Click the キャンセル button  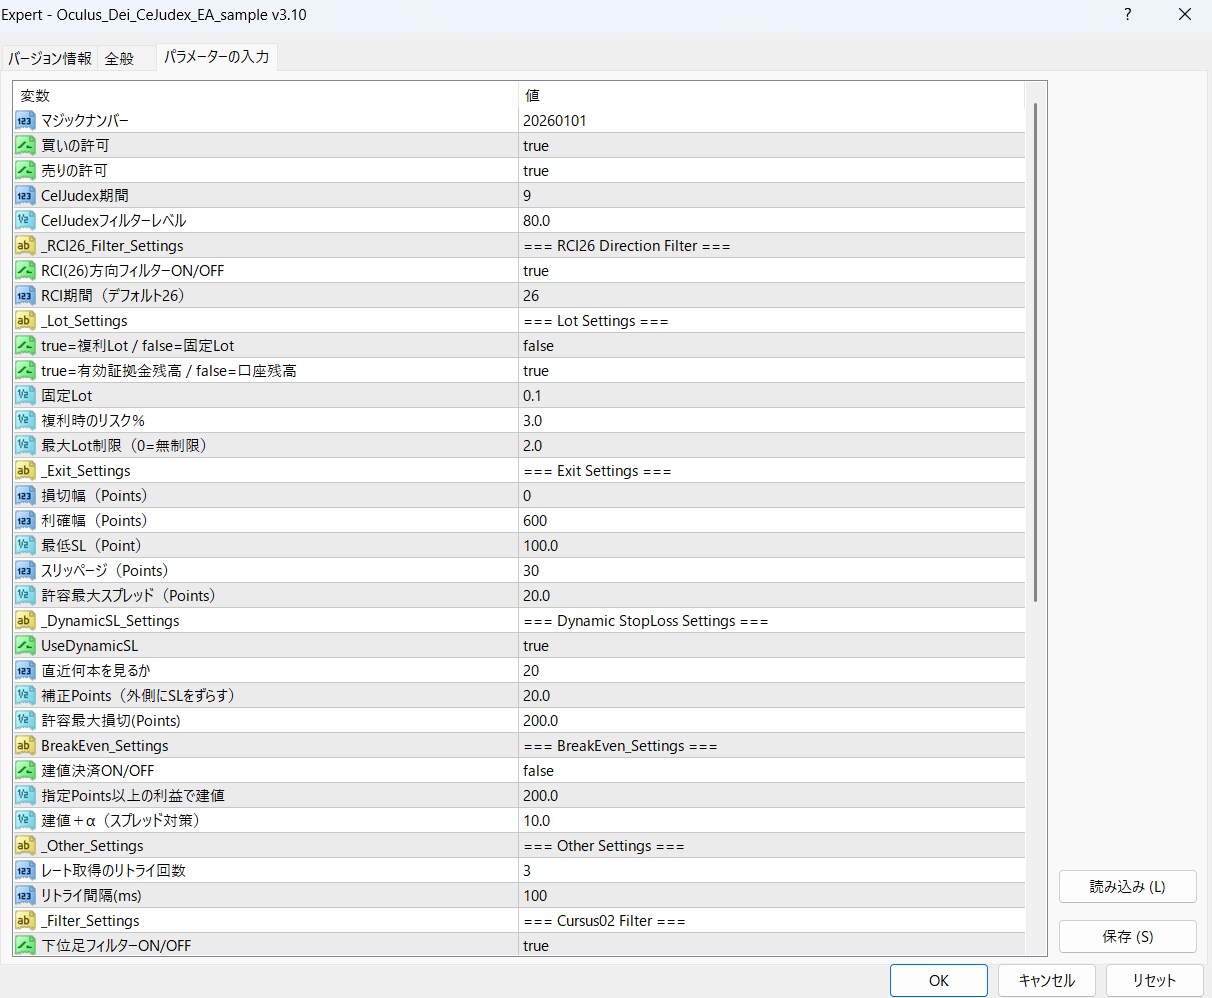pyautogui.click(x=1046, y=980)
